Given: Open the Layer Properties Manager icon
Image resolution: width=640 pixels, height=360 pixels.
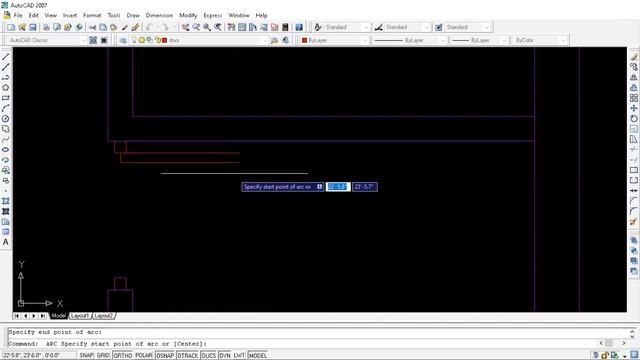Looking at the screenshot, I should point(123,40).
